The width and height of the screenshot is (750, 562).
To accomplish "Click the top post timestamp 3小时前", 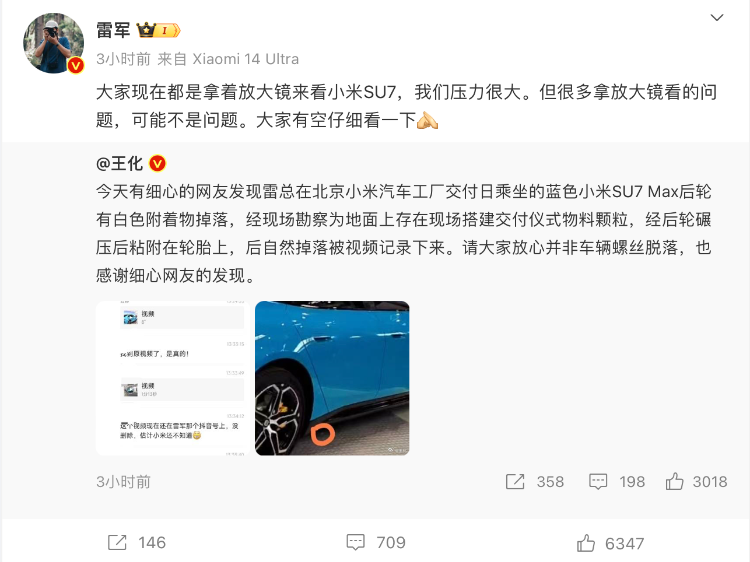I will pyautogui.click(x=123, y=59).
